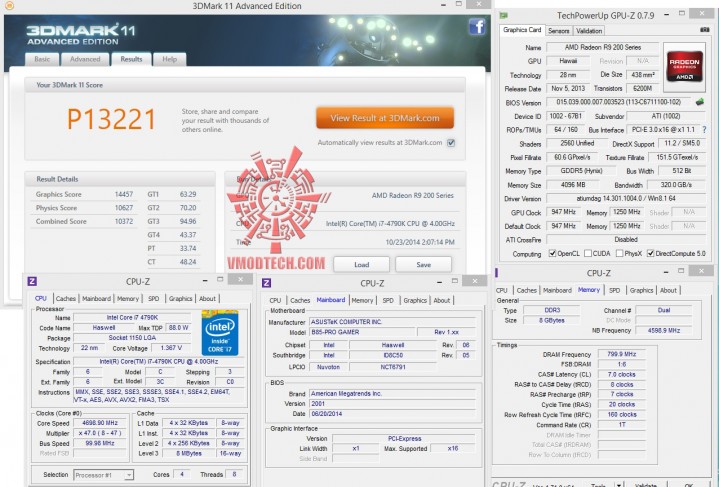
Task: Open Memory tab in CPU-Z Mainboard window
Action: click(362, 300)
